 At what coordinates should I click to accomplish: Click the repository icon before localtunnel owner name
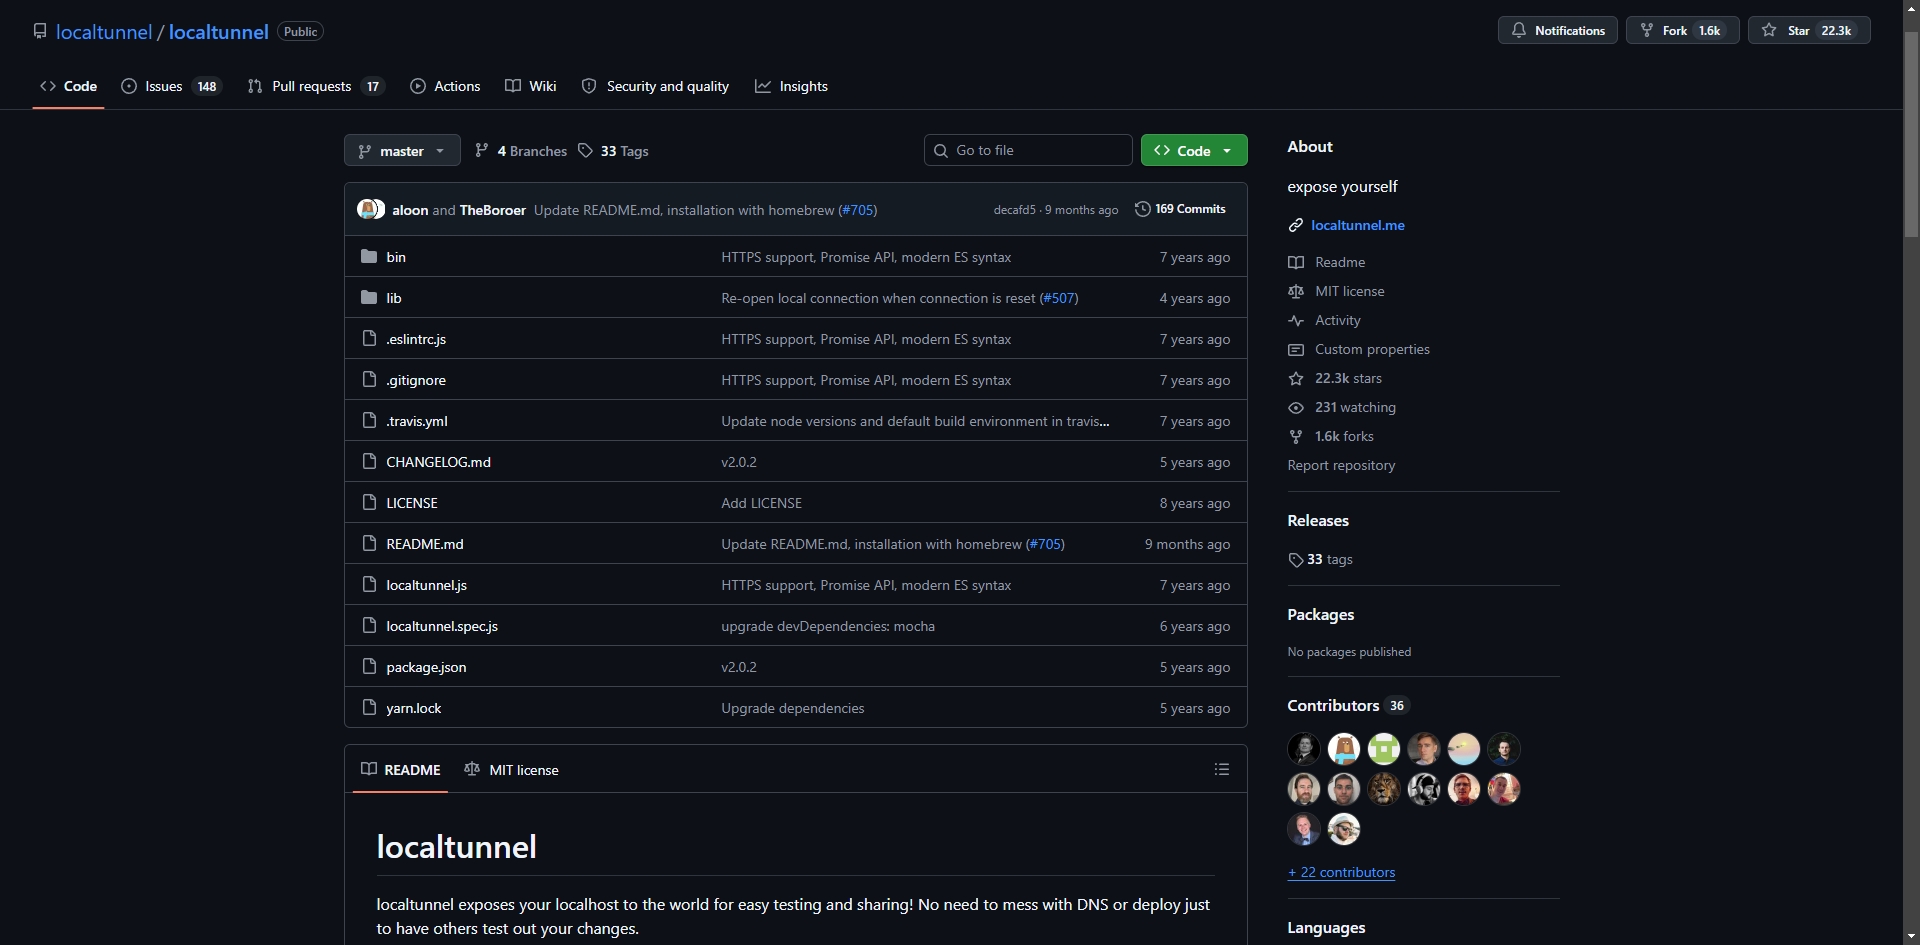(x=40, y=31)
